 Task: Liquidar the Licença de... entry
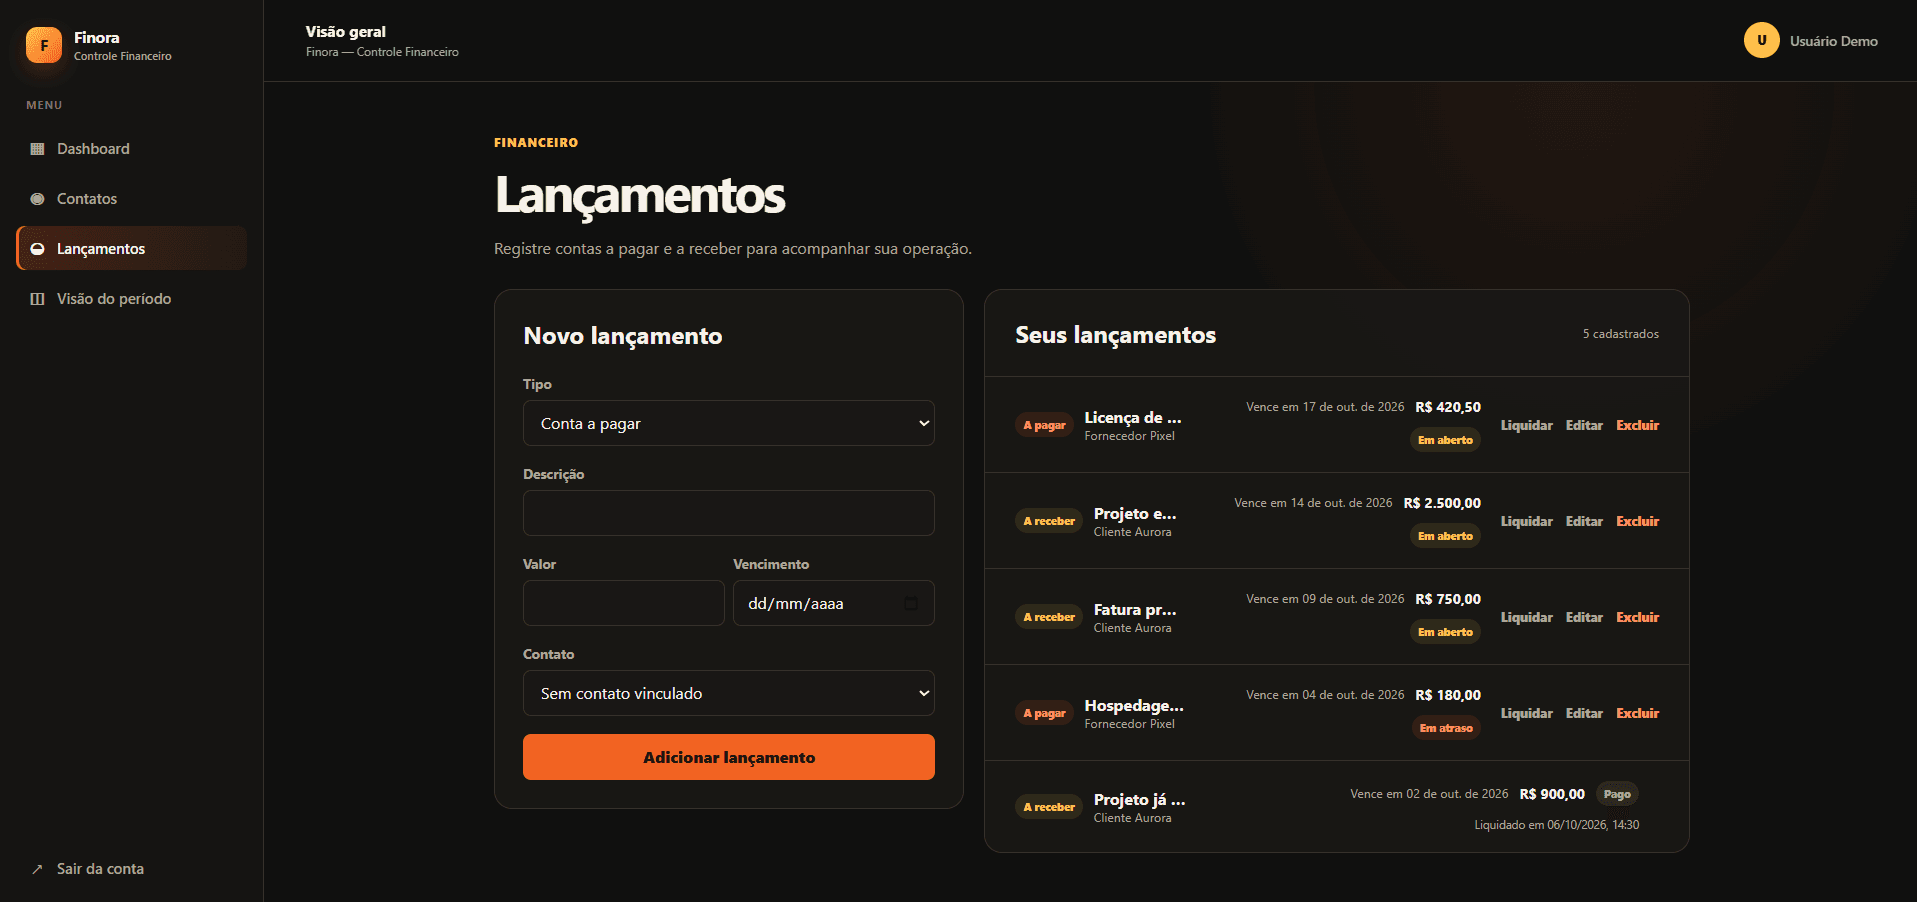[1526, 425]
